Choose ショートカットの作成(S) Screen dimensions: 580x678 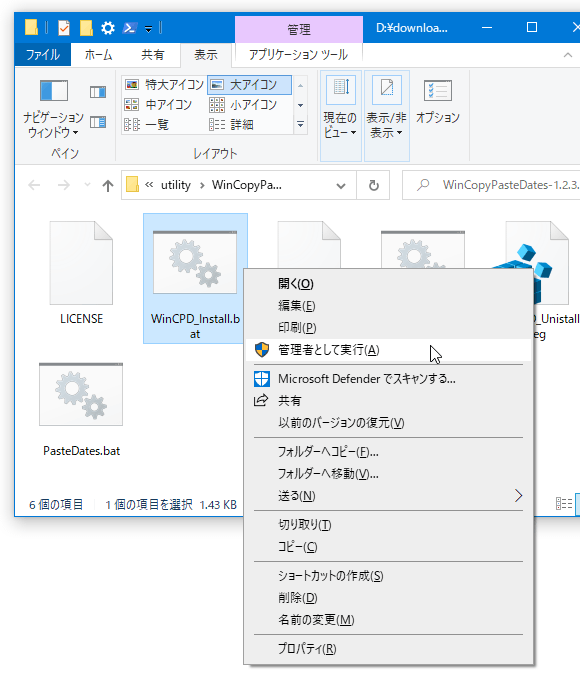[388, 576]
